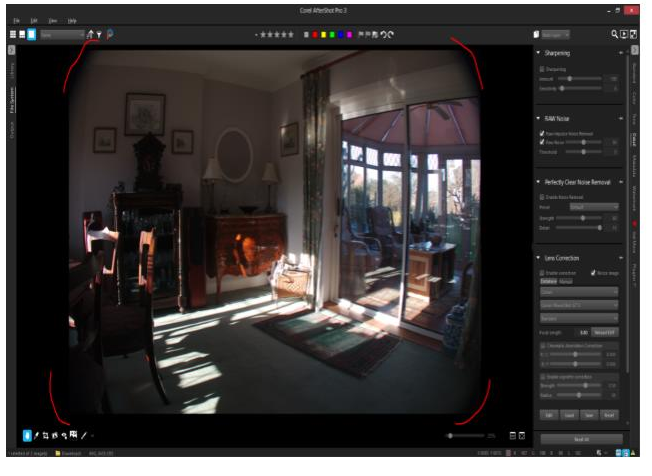Screen dimensions: 652x476
Task: Click the sort direction arrow icon
Action: [x=90, y=35]
